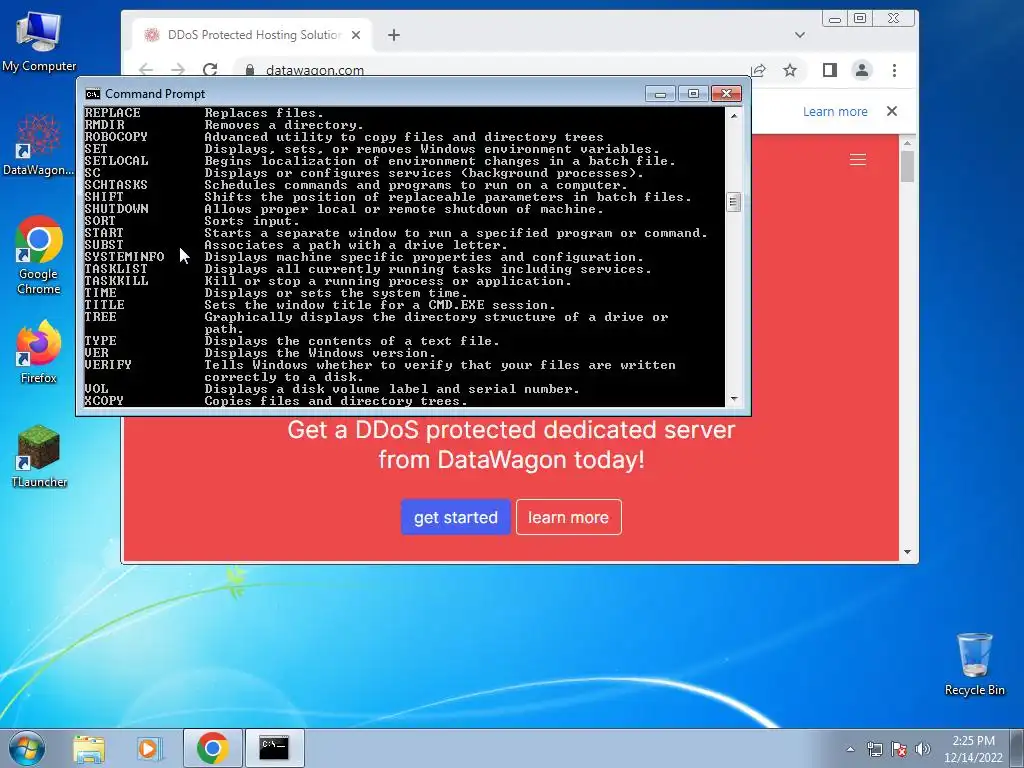The image size is (1024, 768).
Task: Launch Firefox from desktop icon
Action: tap(39, 351)
